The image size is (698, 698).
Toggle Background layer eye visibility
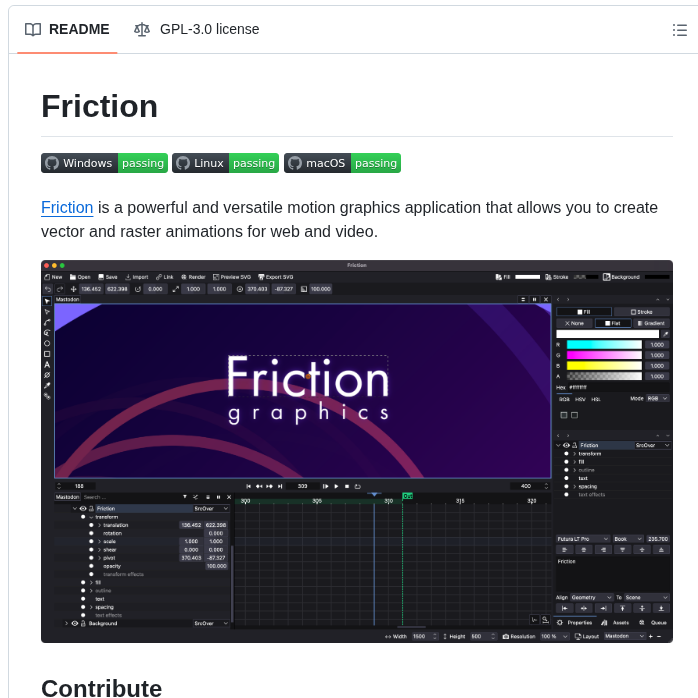point(75,623)
